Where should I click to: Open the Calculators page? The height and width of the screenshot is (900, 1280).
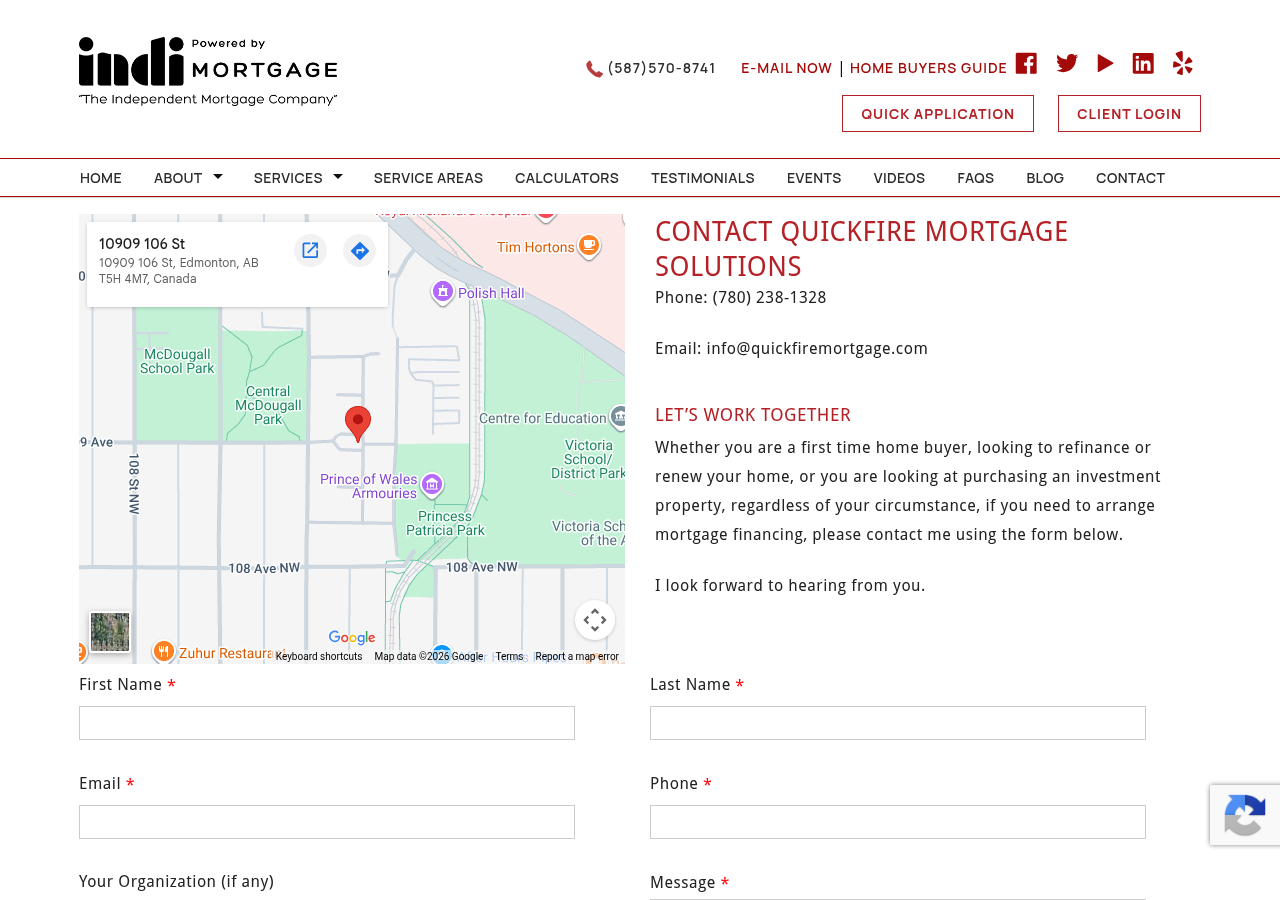(x=567, y=178)
